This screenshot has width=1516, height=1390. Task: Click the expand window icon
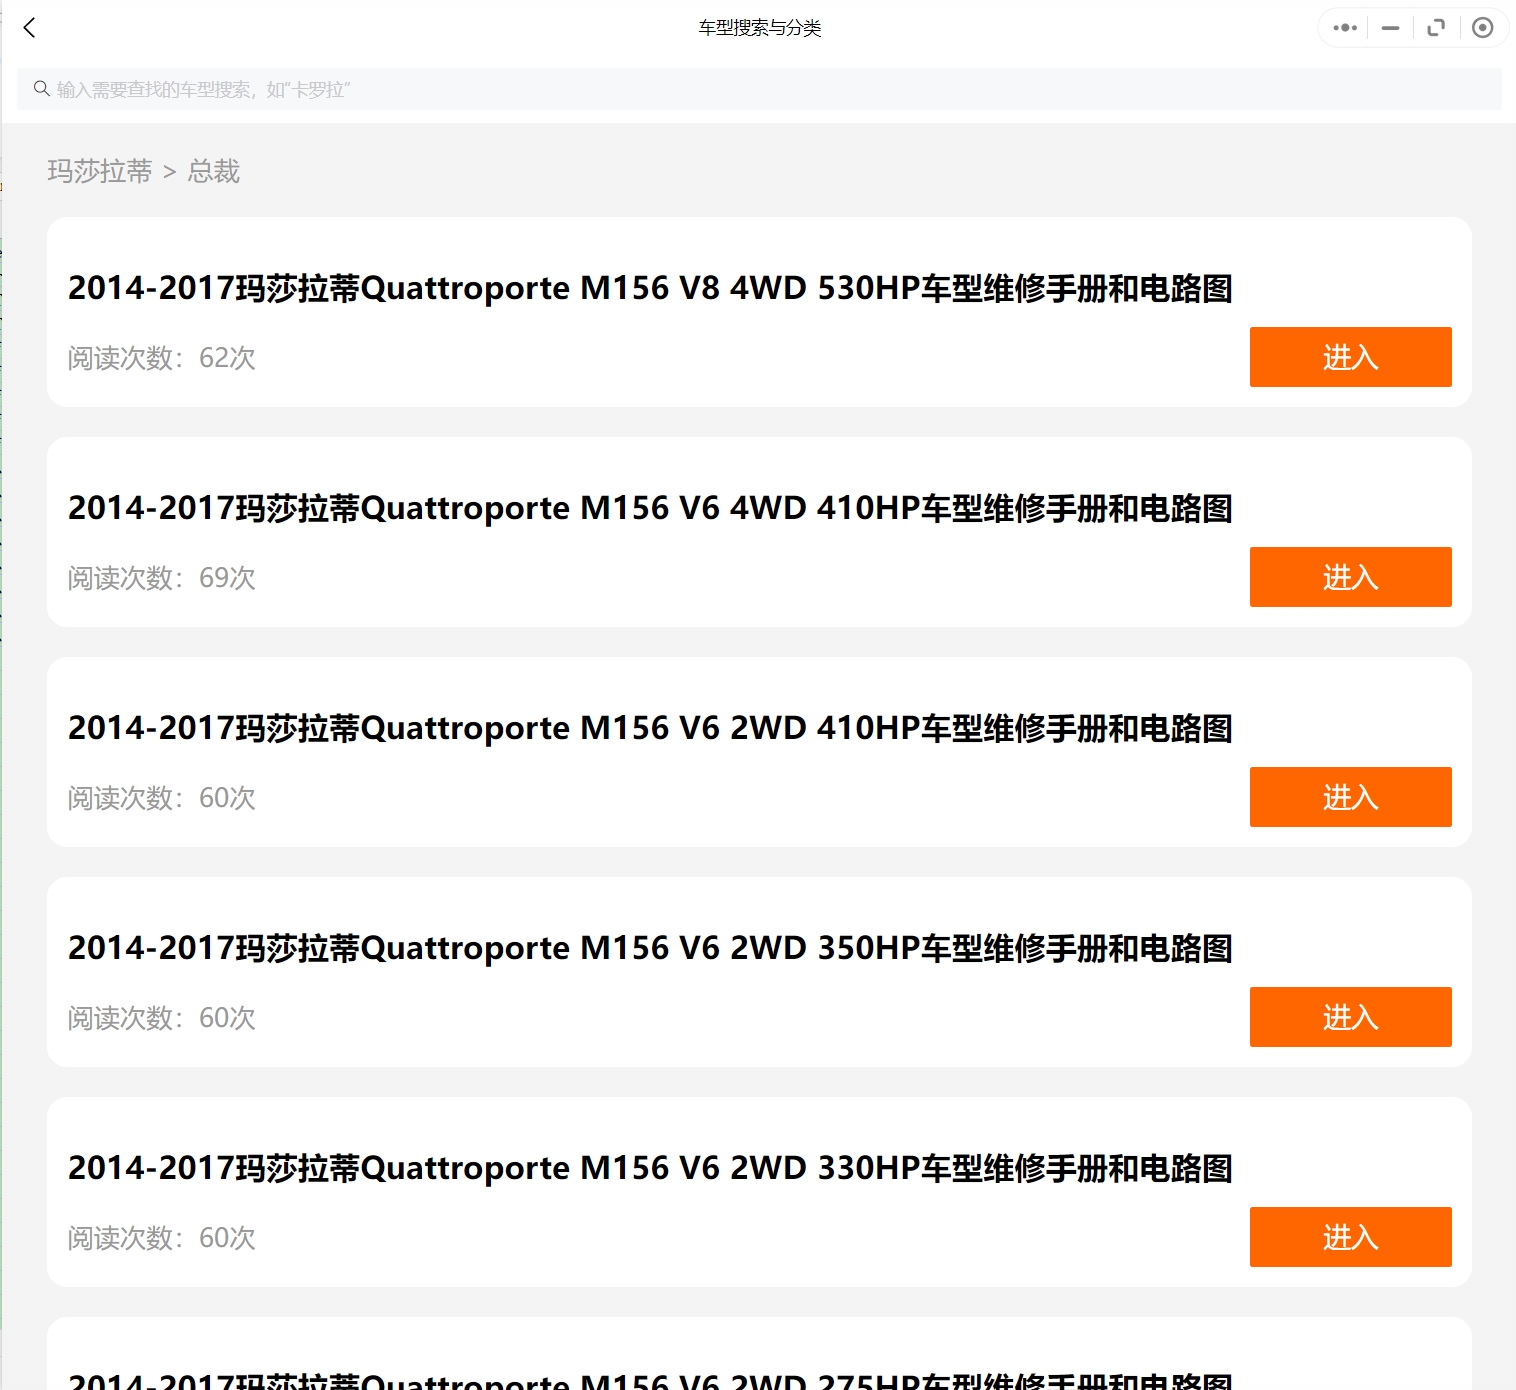(x=1436, y=28)
